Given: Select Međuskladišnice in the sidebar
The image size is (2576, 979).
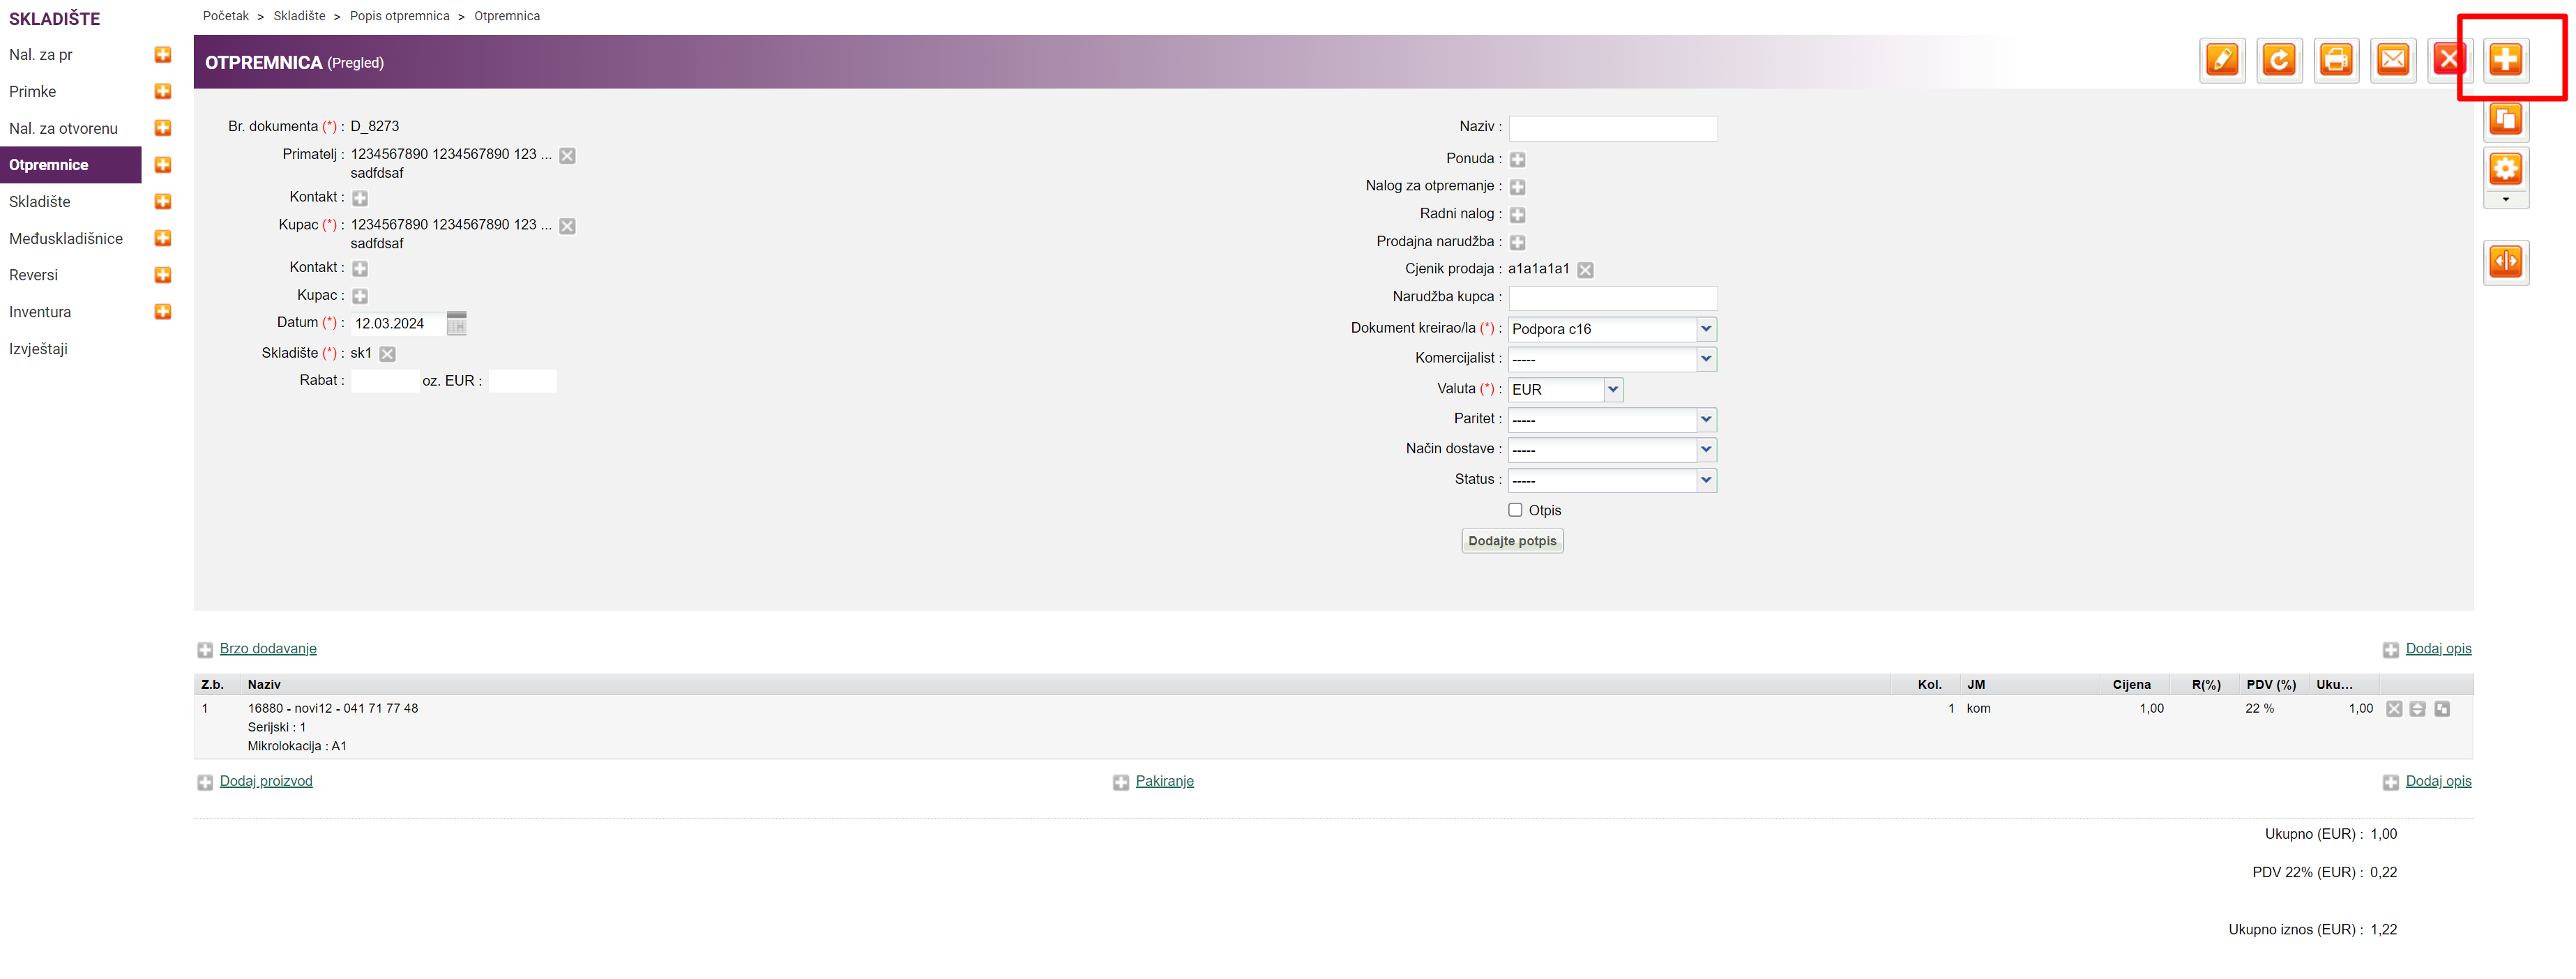Looking at the screenshot, I should [66, 239].
